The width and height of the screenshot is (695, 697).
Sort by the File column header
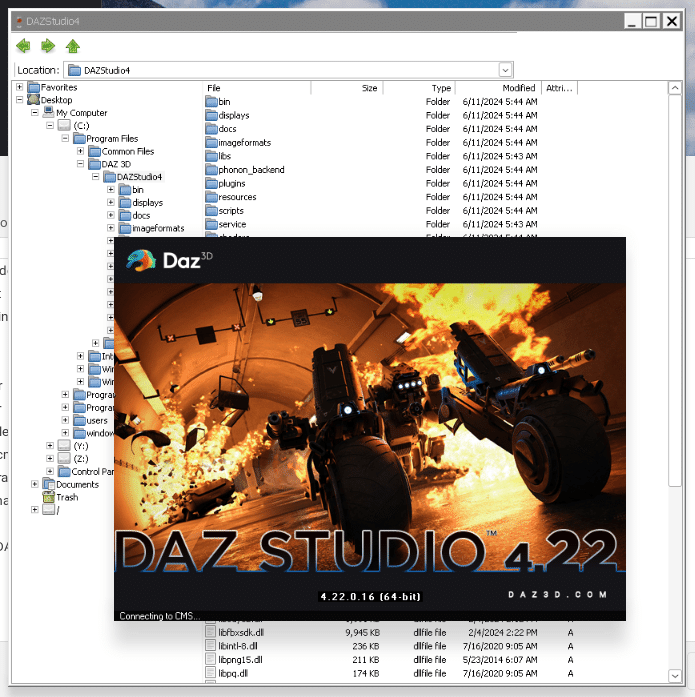[x=257, y=88]
